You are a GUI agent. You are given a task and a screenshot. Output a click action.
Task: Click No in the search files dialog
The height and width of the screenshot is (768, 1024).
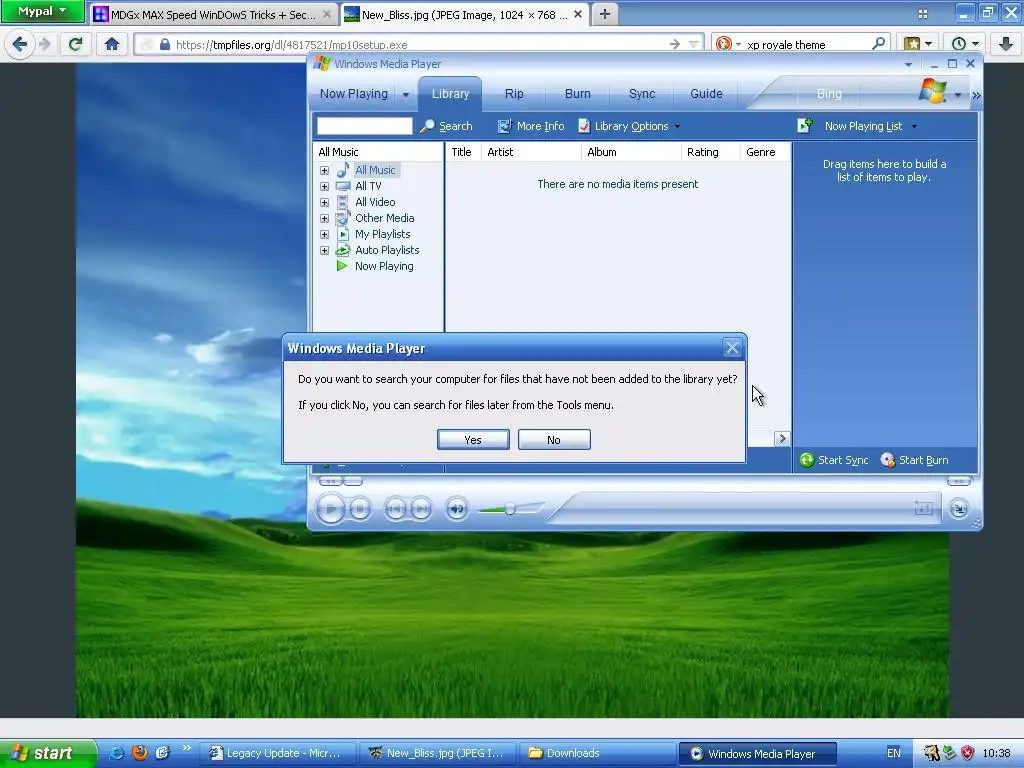tap(554, 440)
